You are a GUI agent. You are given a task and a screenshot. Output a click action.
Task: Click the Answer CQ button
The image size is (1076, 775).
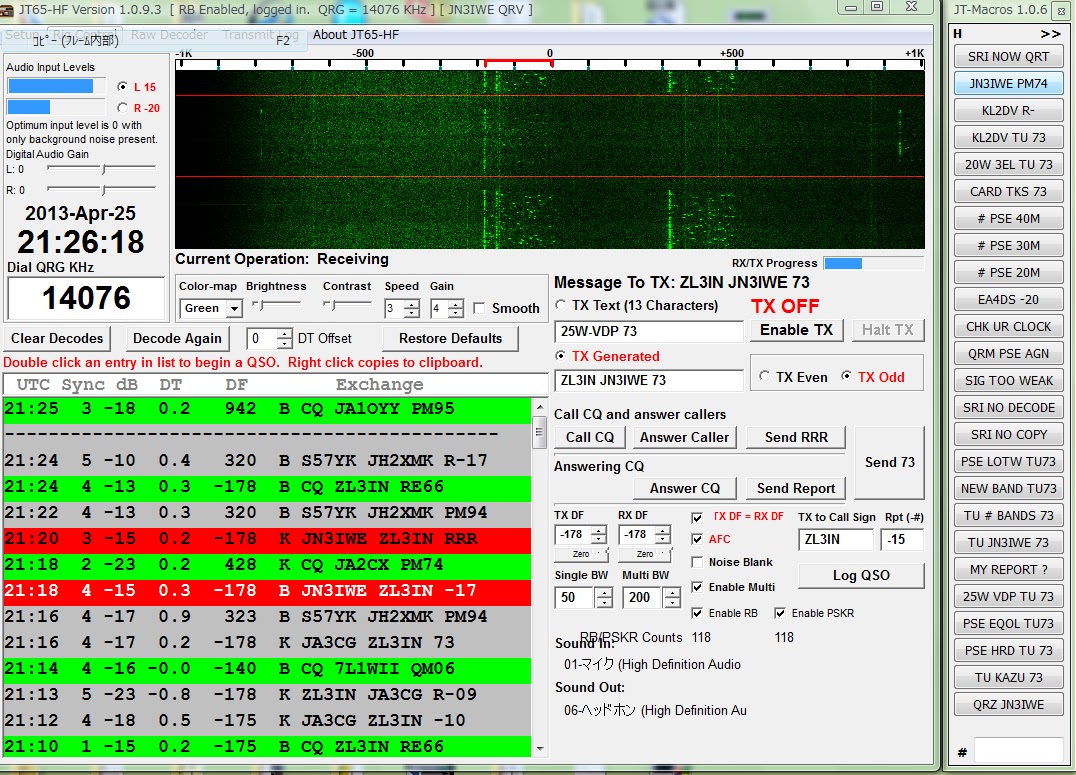(x=684, y=488)
